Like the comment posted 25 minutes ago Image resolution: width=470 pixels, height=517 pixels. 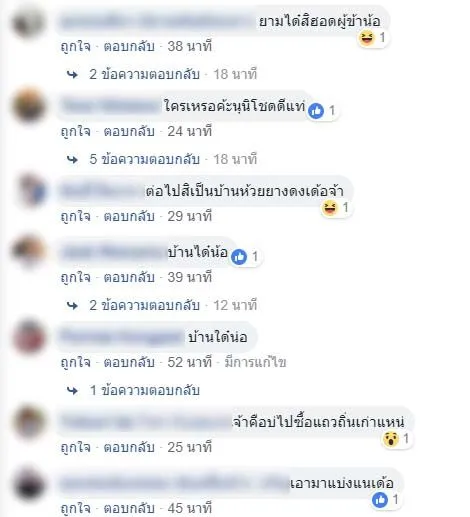pos(76,447)
